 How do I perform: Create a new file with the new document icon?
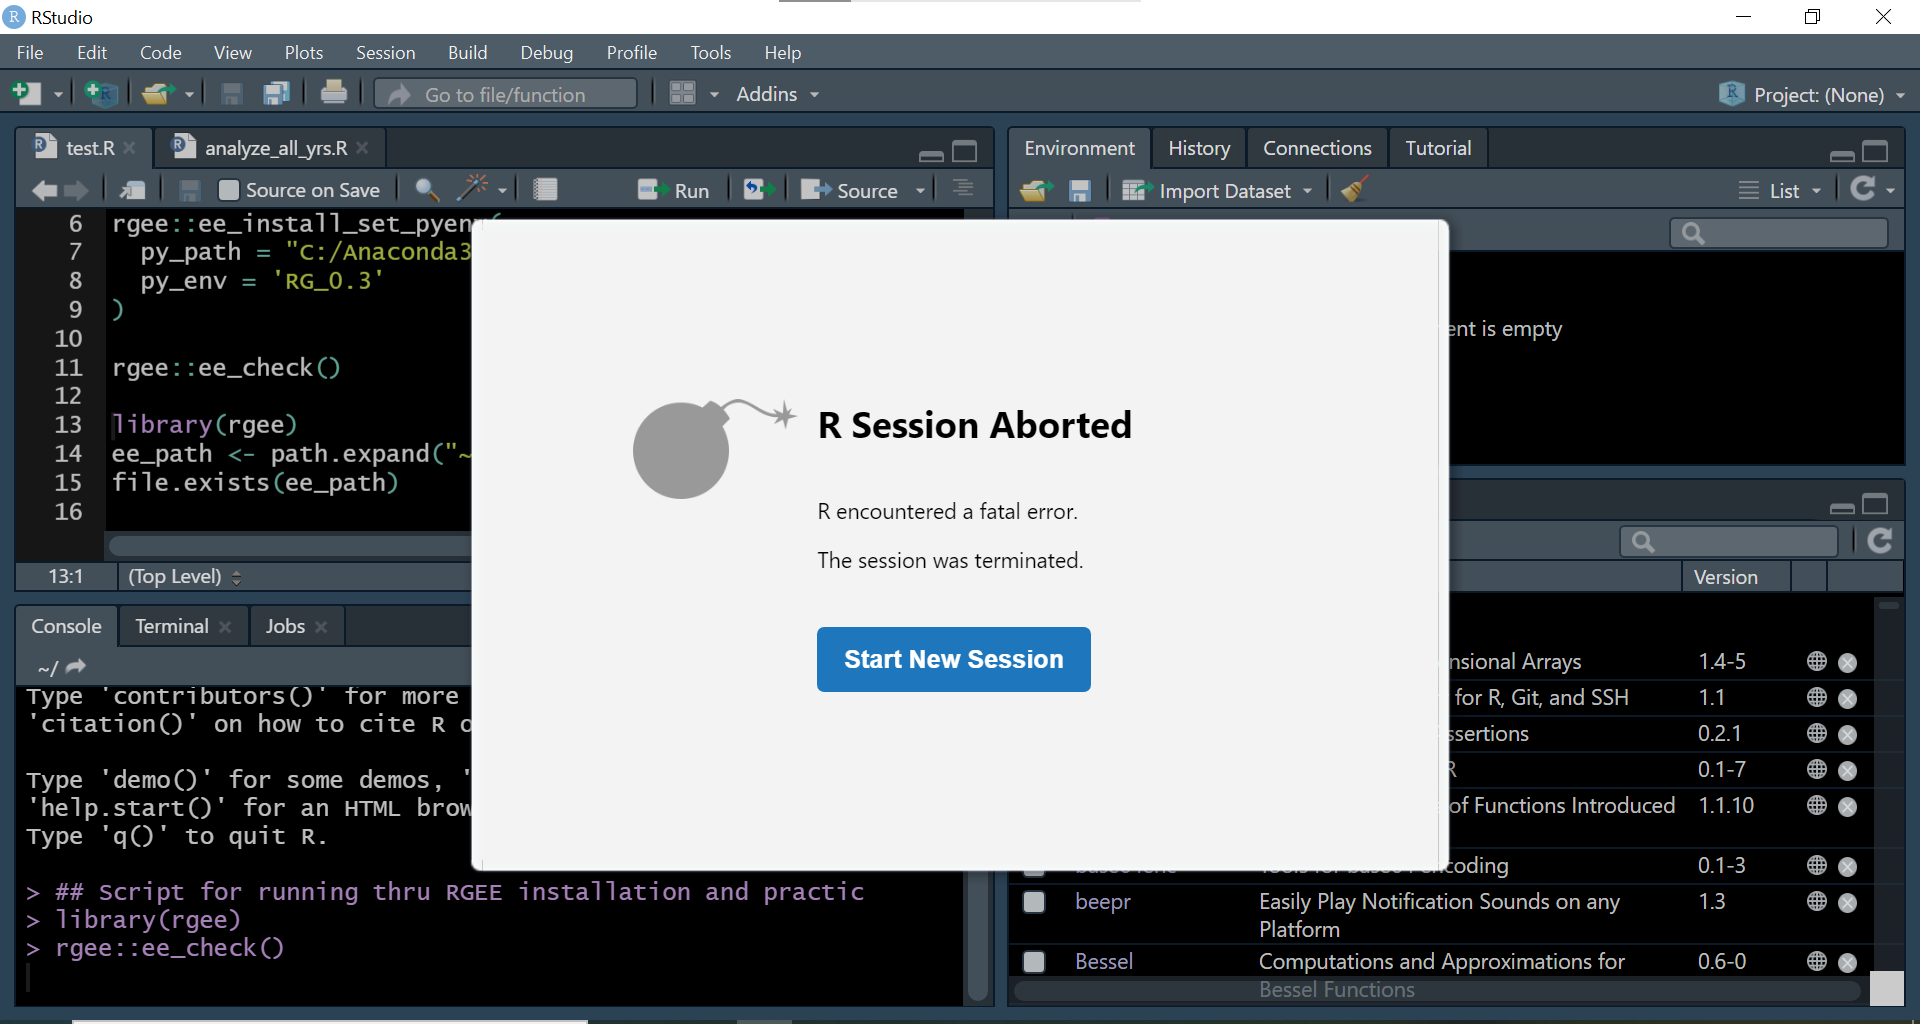coord(24,92)
